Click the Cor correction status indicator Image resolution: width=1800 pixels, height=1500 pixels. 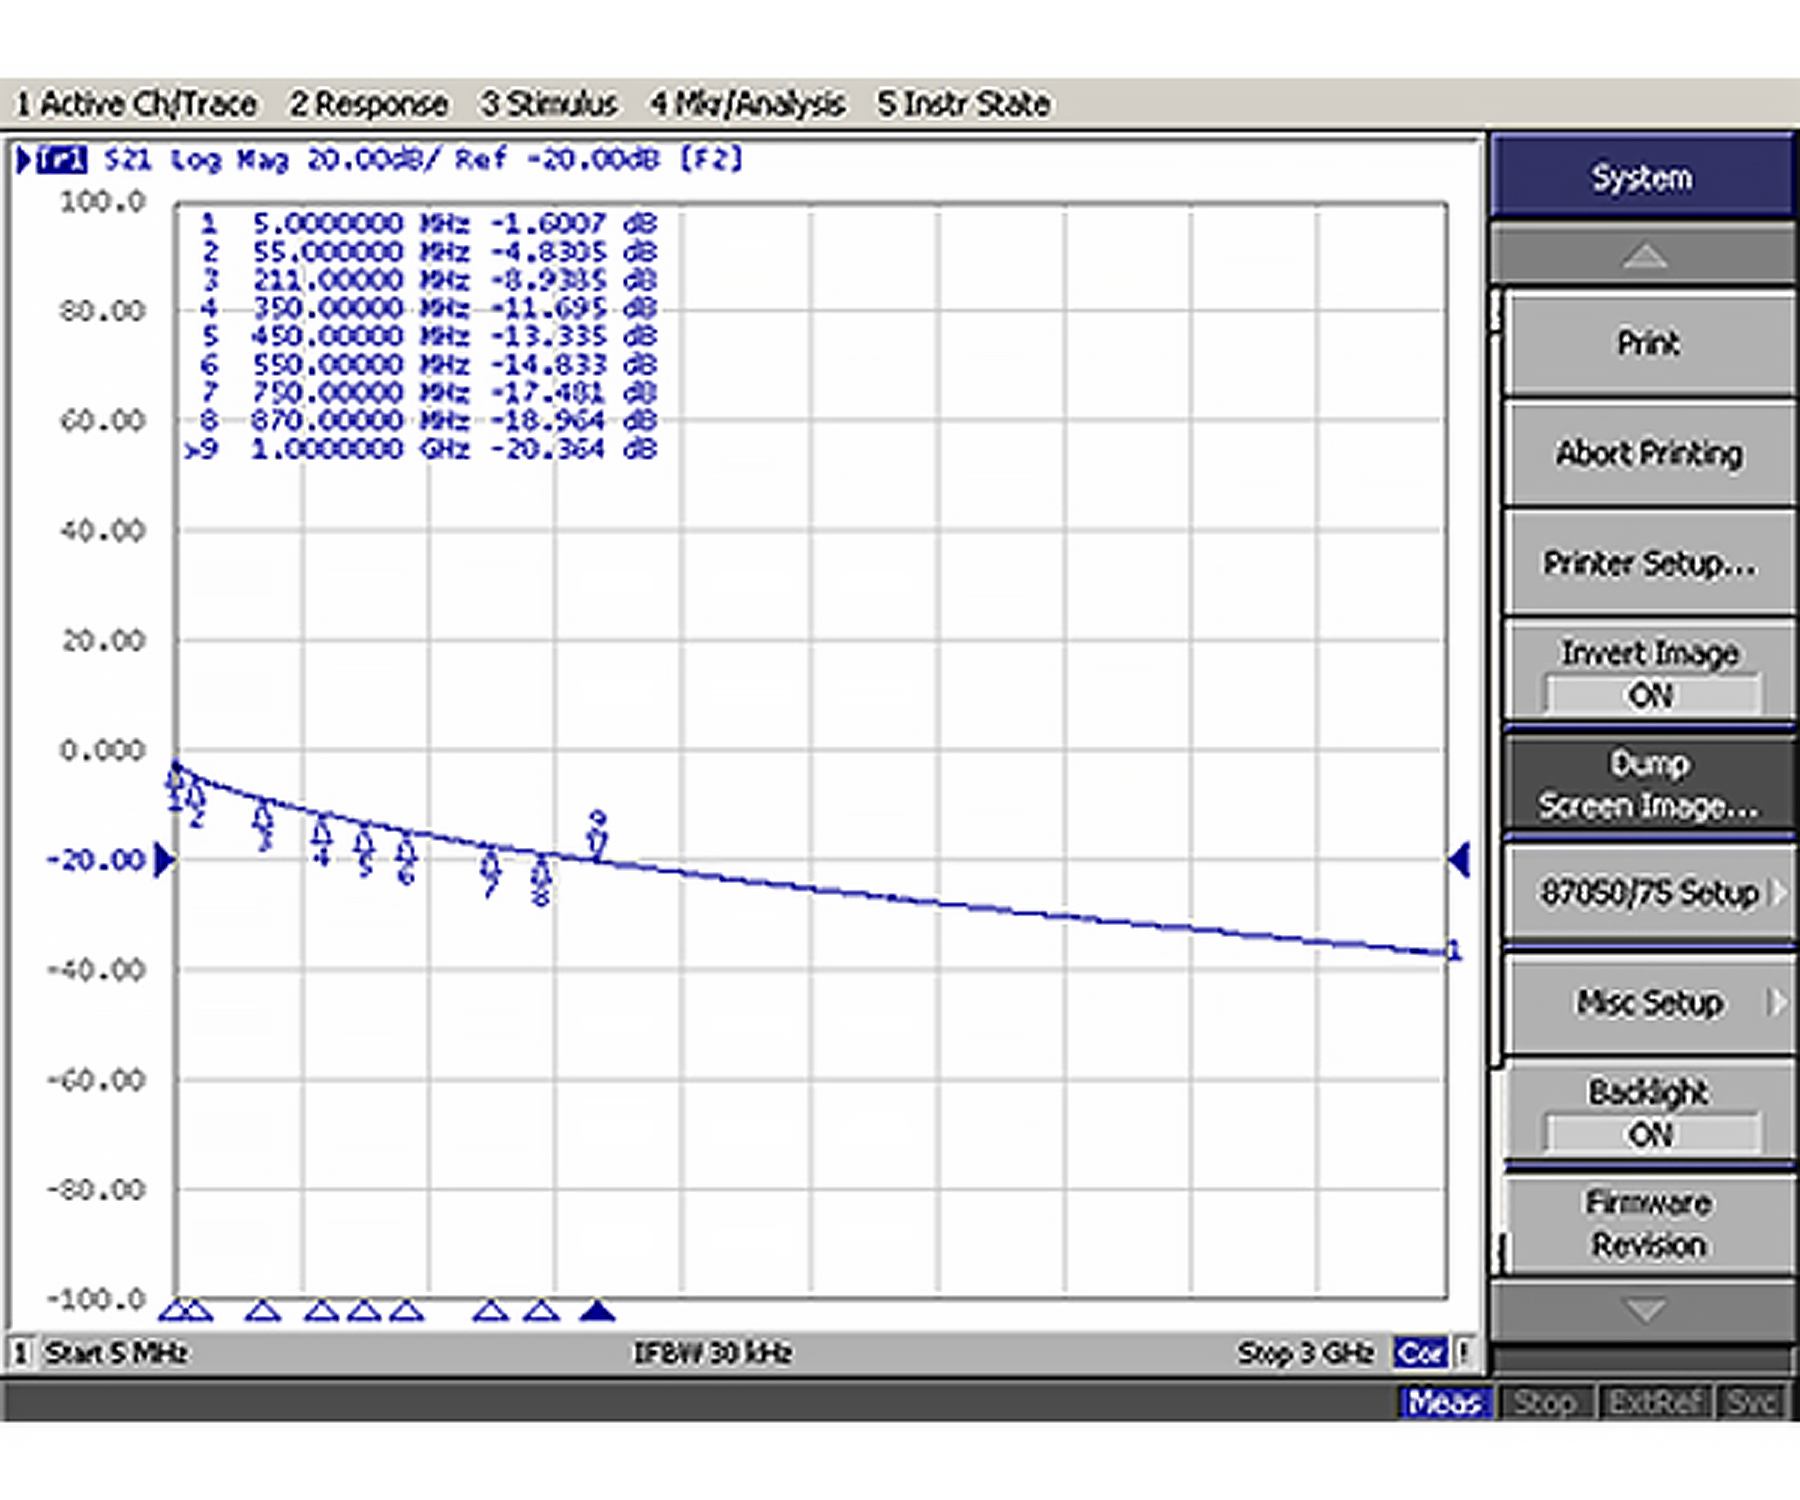coord(1419,1353)
